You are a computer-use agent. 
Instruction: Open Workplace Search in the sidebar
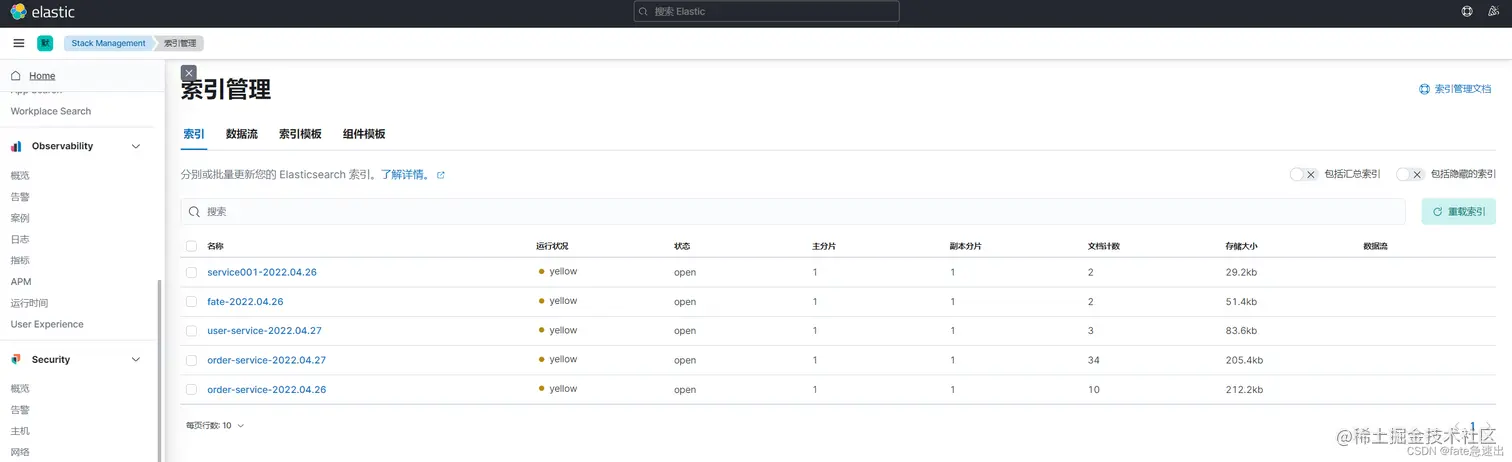point(51,111)
